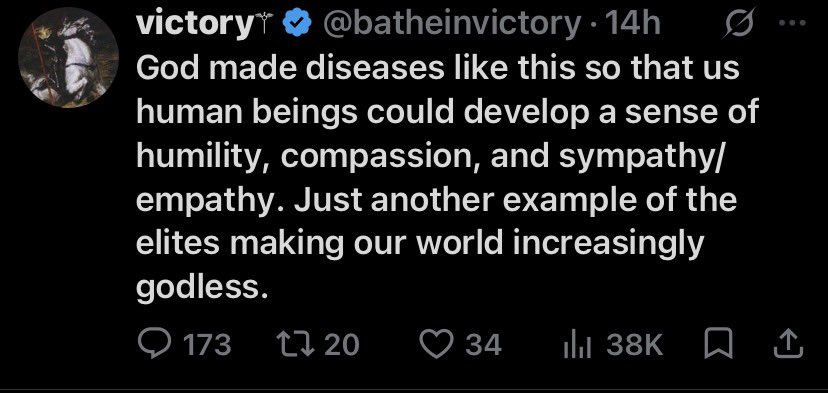The height and width of the screenshot is (393, 828).
Task: Click the 14h timestamp
Action: pos(633,24)
